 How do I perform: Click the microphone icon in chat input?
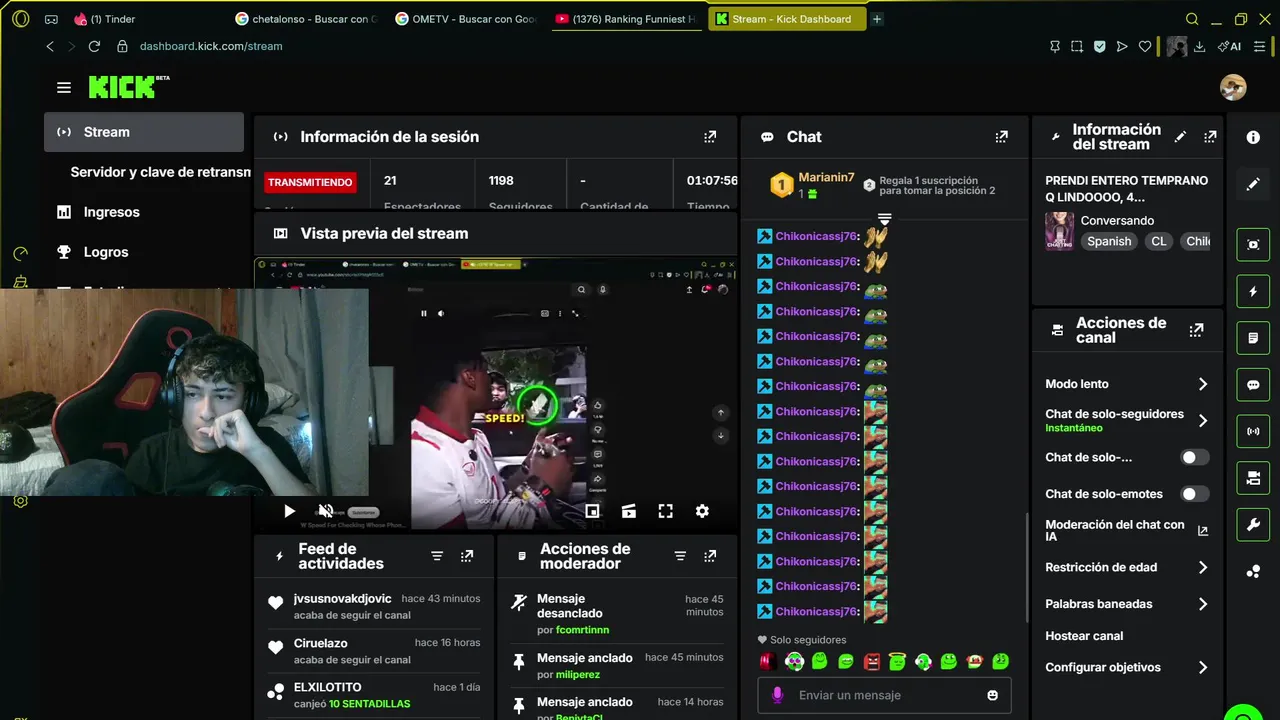(x=777, y=695)
